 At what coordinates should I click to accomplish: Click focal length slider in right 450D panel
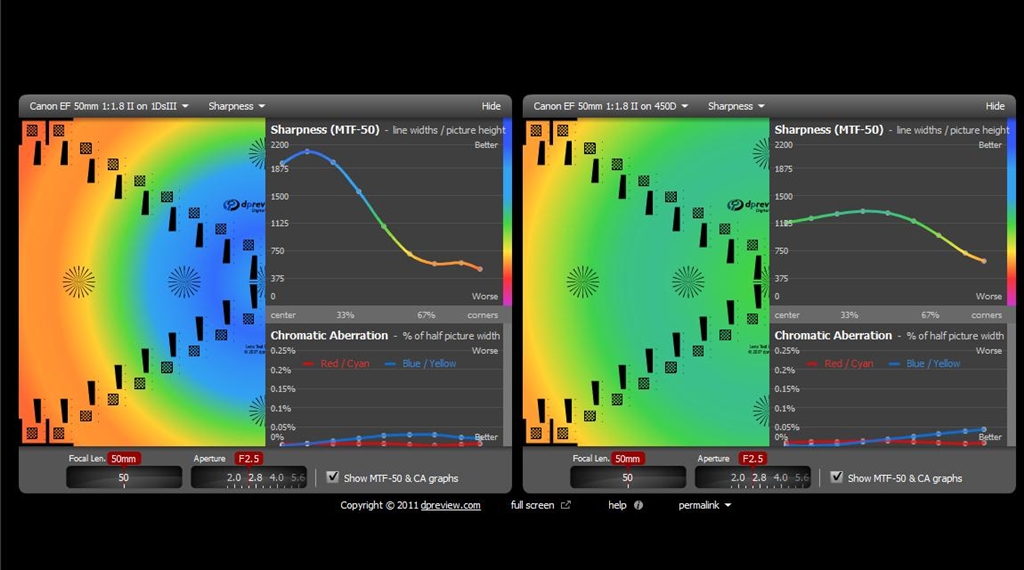(628, 477)
